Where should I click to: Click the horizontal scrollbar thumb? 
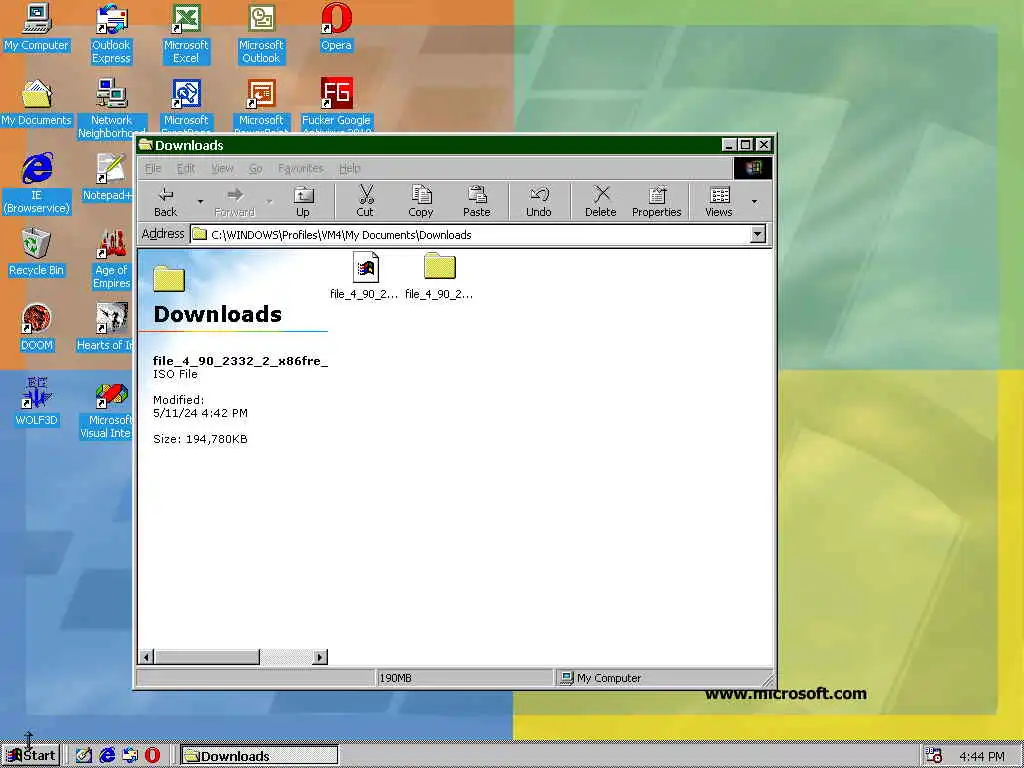(207, 657)
